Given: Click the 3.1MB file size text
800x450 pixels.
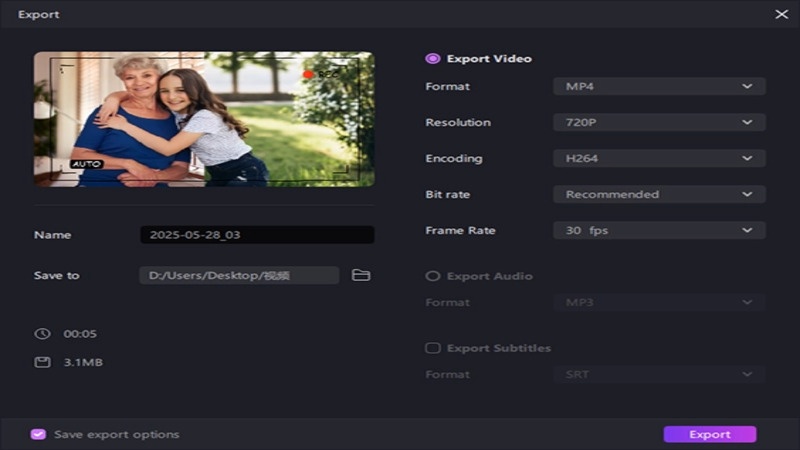Looking at the screenshot, I should 83,362.
